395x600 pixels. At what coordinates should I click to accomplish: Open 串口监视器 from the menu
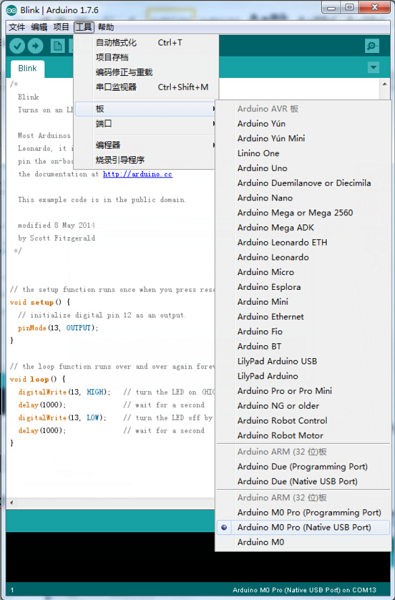pos(147,87)
